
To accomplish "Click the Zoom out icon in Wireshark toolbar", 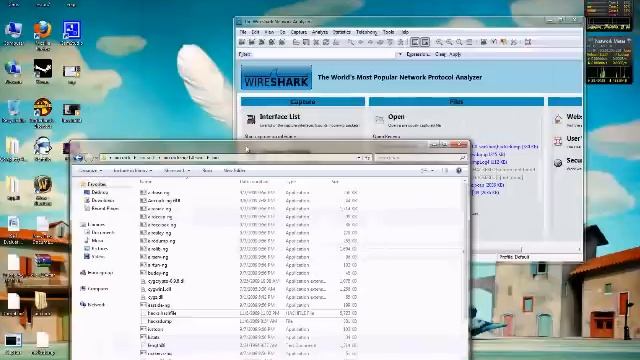I will click(x=449, y=42).
